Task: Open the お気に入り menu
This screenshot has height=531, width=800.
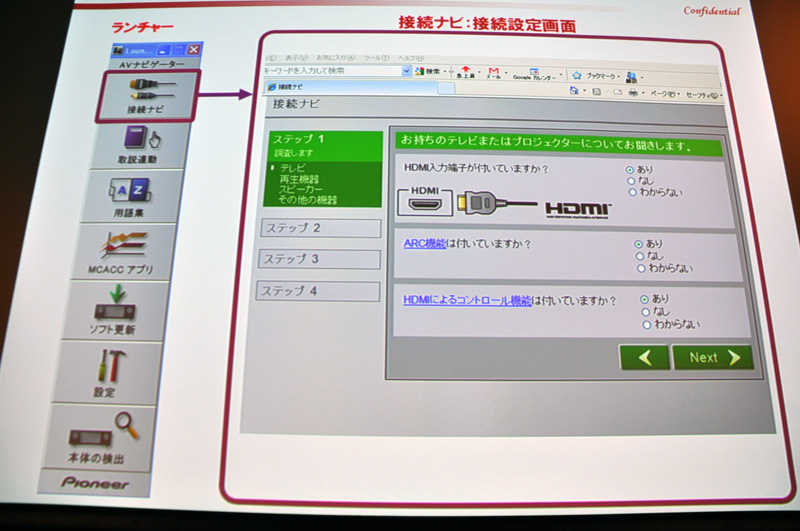Action: point(335,58)
